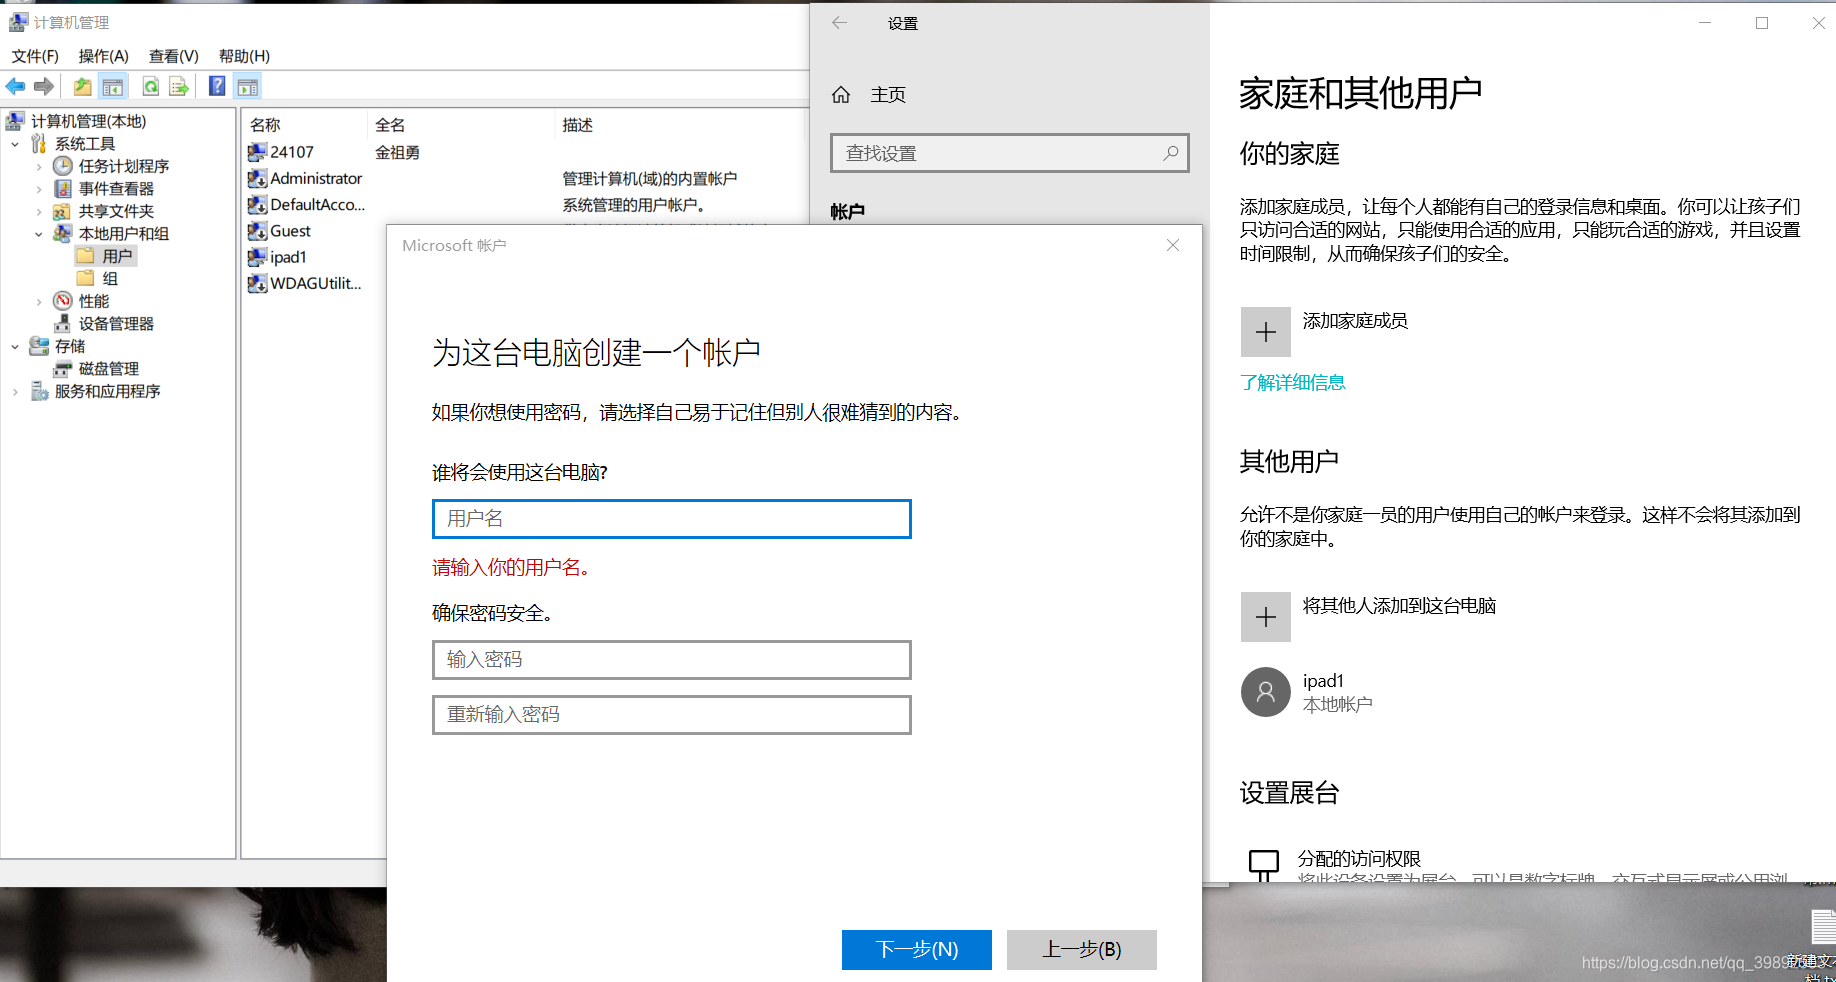This screenshot has height=982, width=1836.
Task: Click the plus icon for 添加家庭成员
Action: tap(1266, 332)
